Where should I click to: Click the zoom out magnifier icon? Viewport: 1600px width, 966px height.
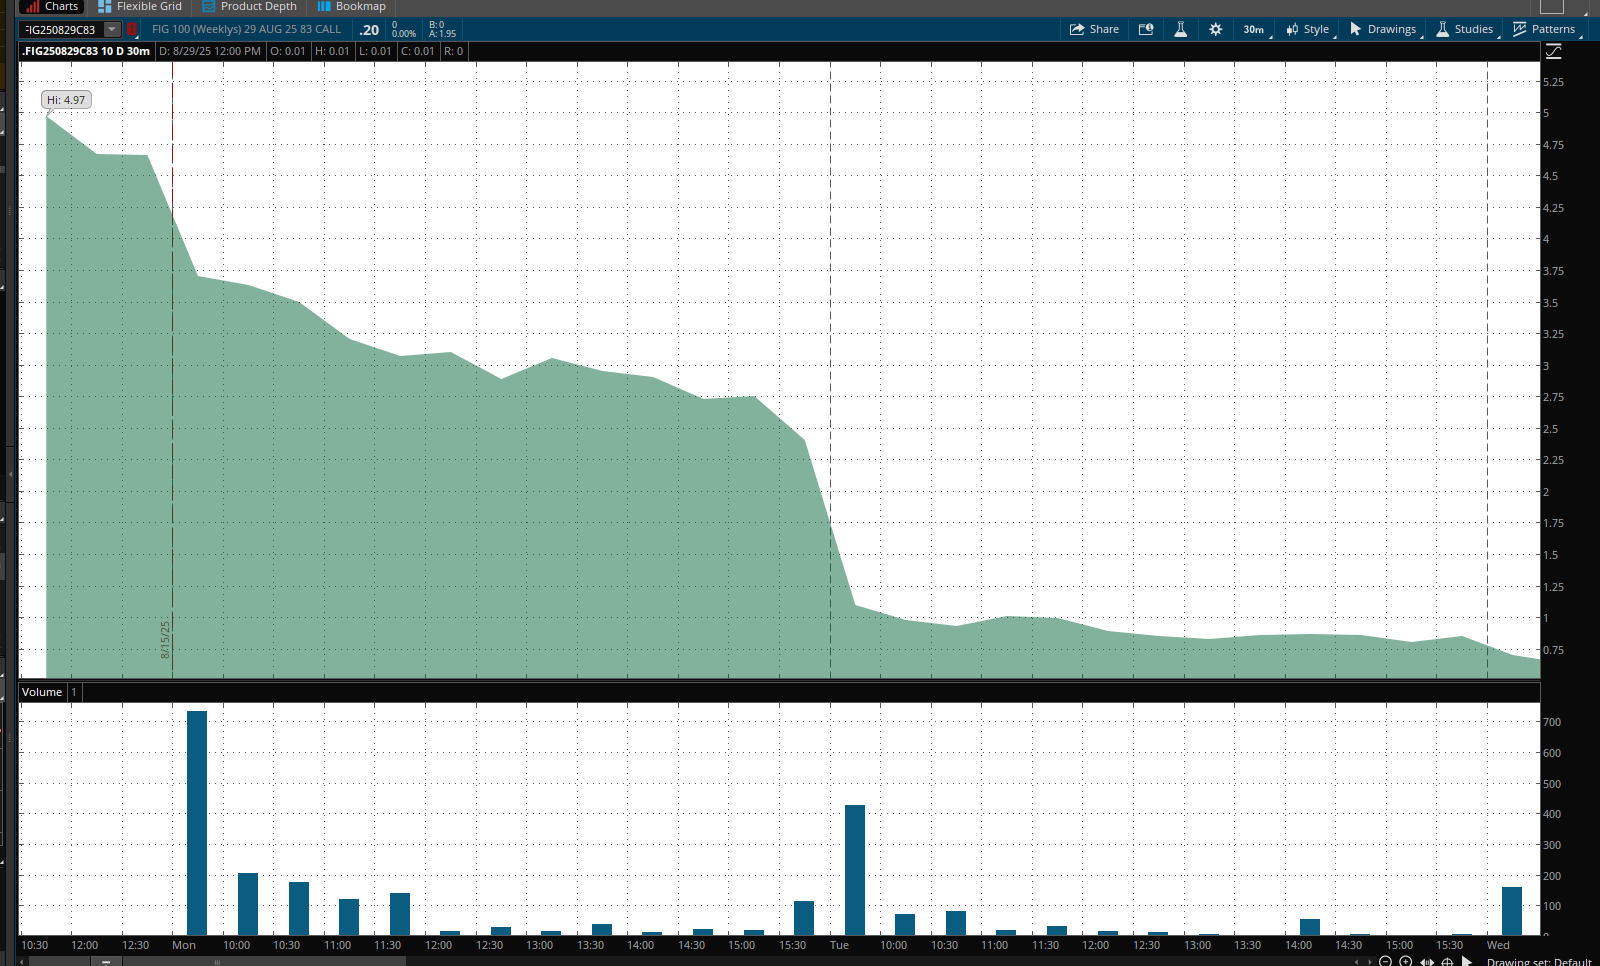pyautogui.click(x=1385, y=961)
